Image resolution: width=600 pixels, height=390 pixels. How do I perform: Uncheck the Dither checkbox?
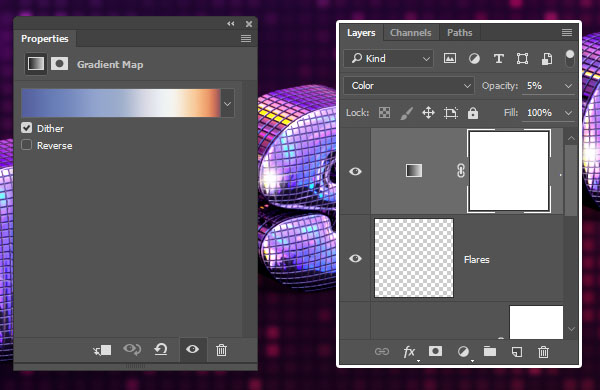click(x=26, y=128)
